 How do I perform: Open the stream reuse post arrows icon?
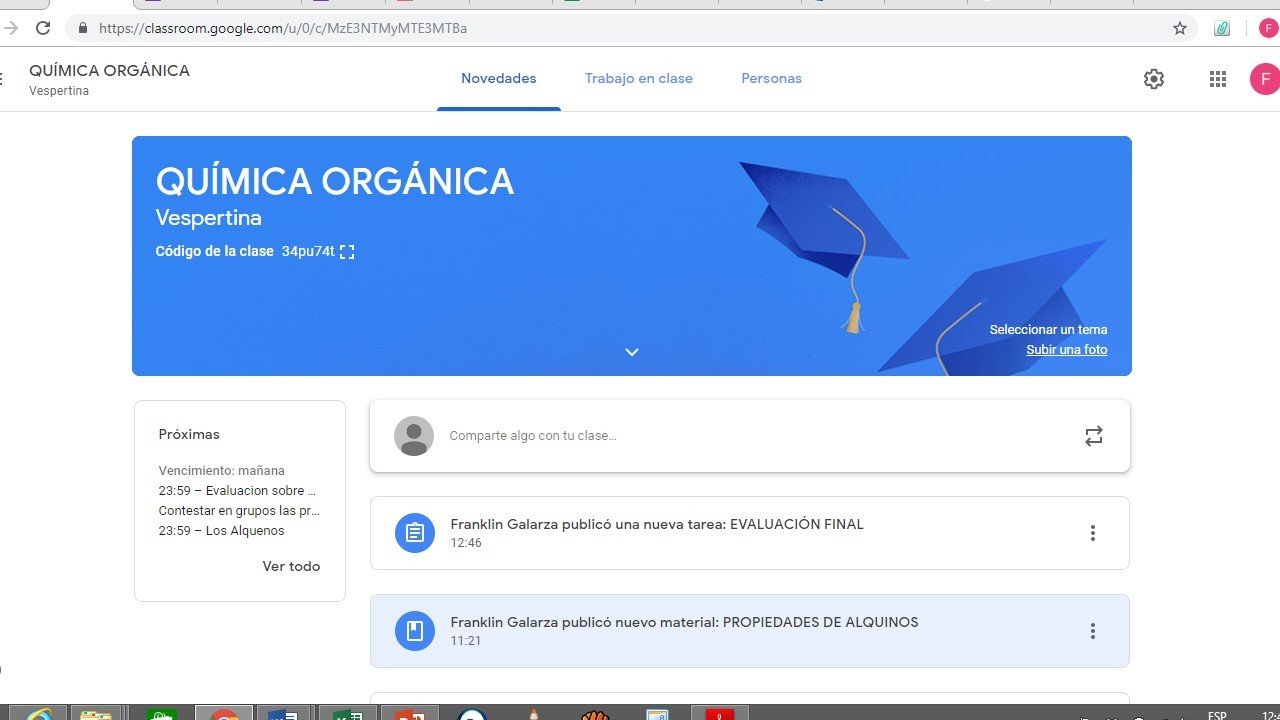click(1094, 436)
